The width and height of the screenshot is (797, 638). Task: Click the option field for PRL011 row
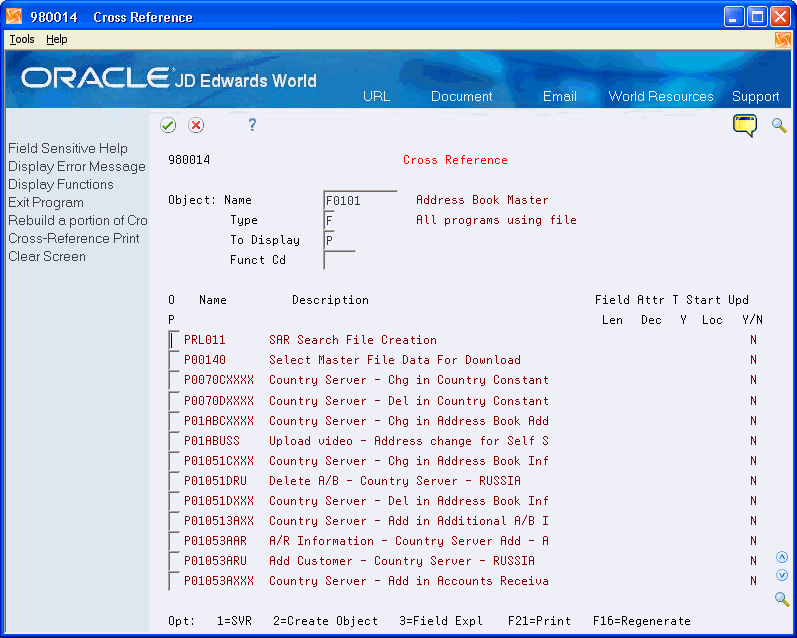(x=174, y=340)
